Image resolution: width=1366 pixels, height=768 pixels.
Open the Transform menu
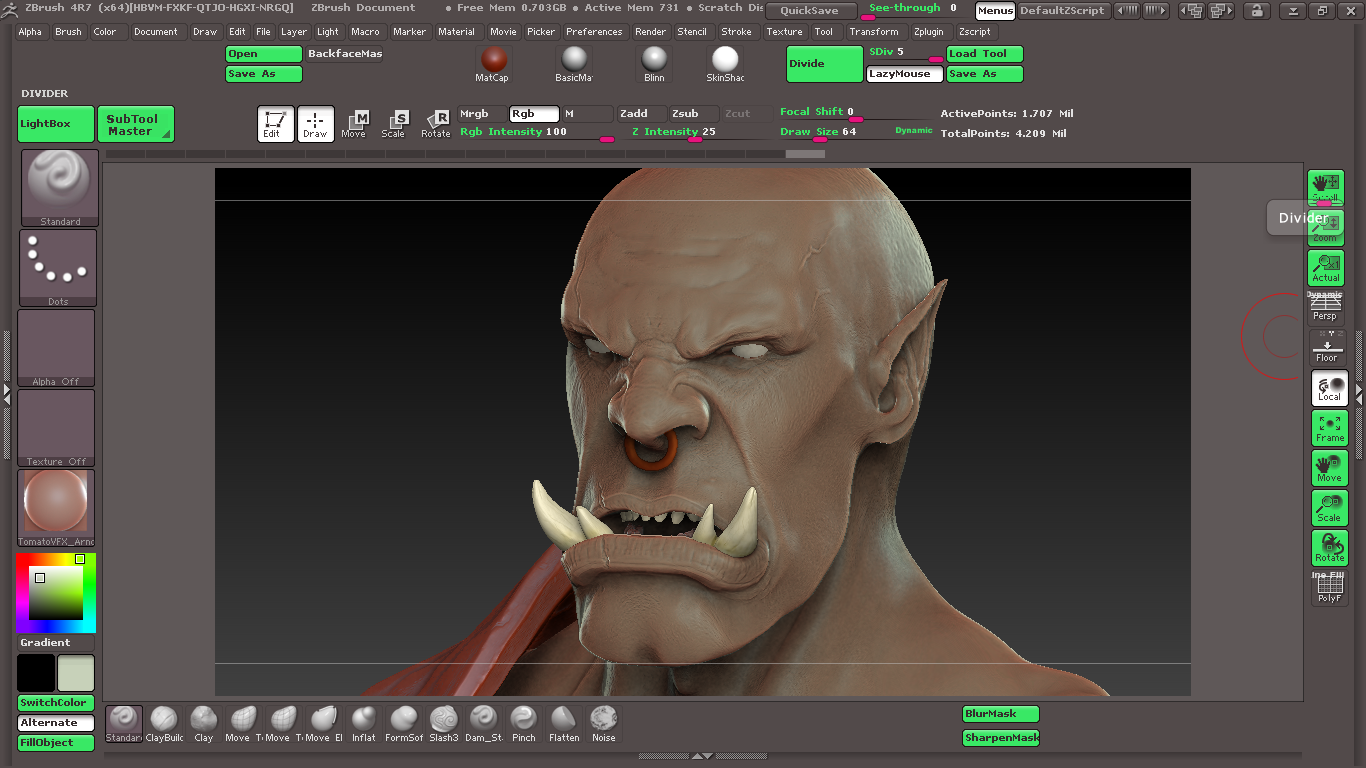point(875,32)
